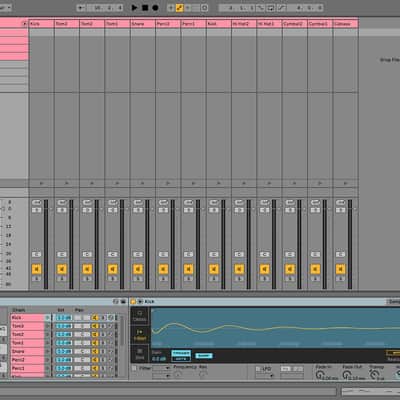This screenshot has width=400, height=400.
Task: Switch Simpler to Slice mode
Action: pos(140,354)
